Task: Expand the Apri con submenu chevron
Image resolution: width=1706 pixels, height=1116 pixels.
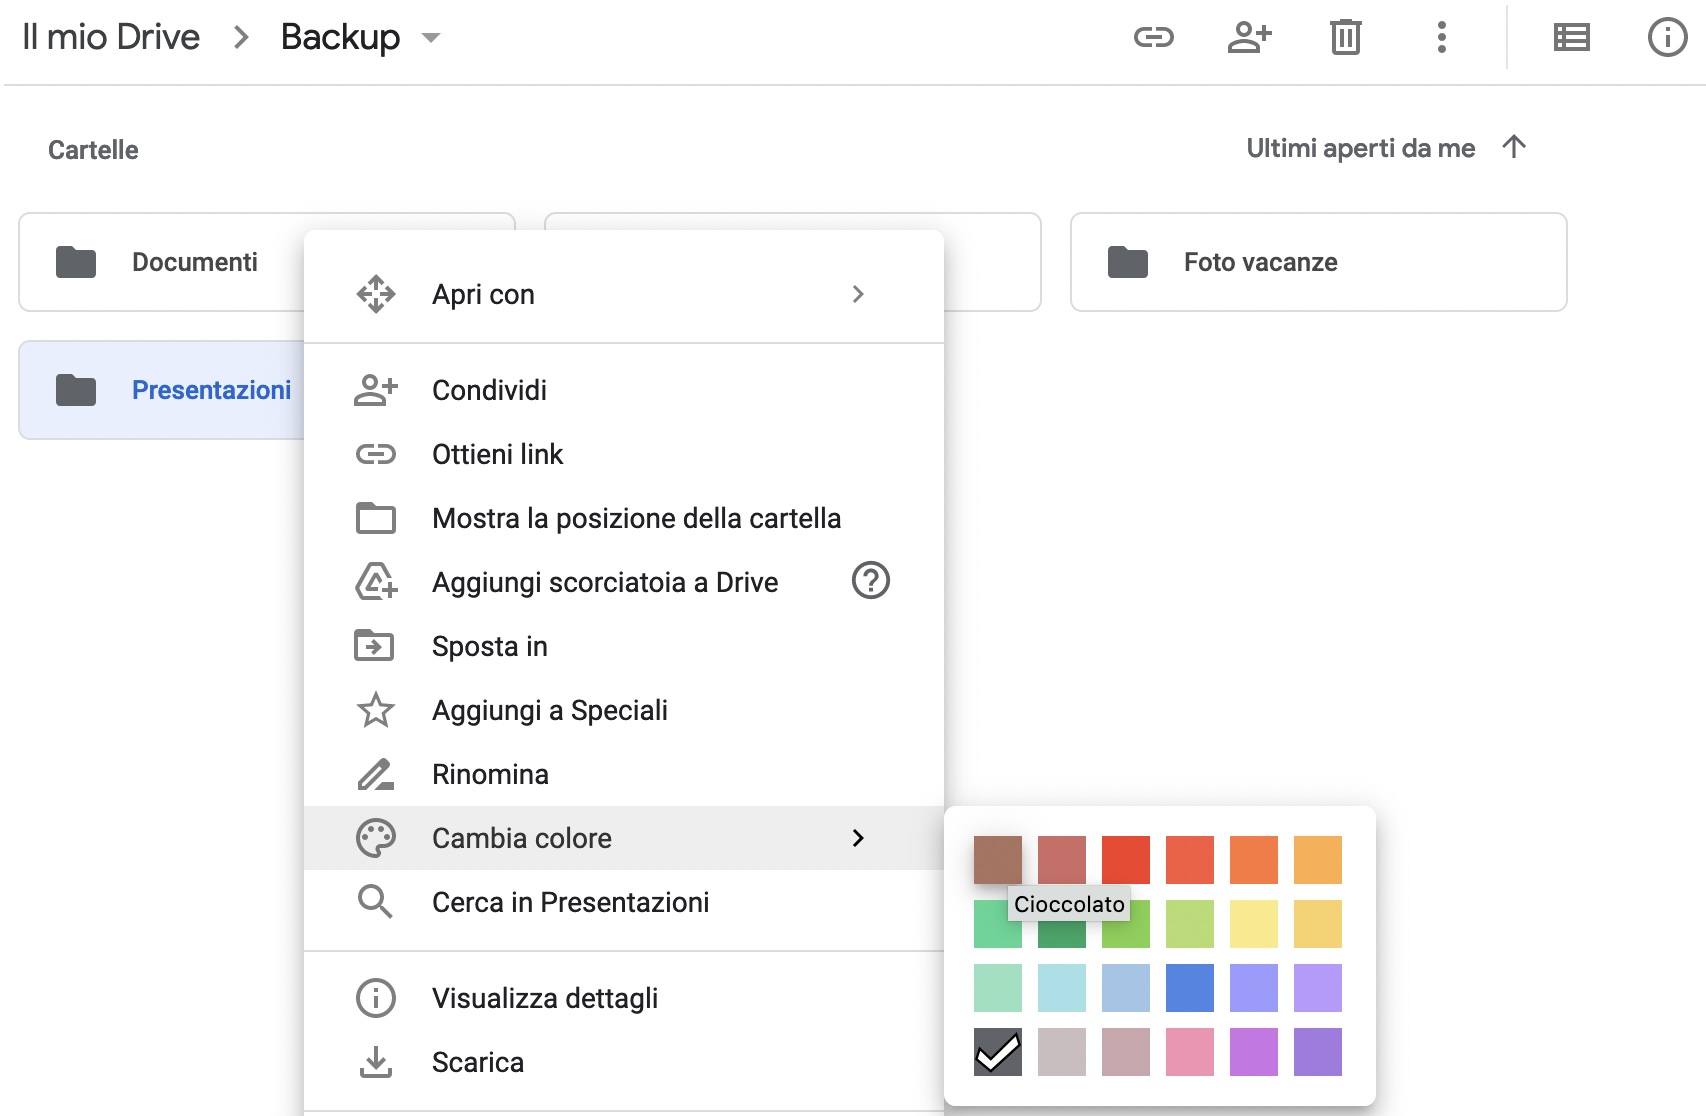Action: [x=858, y=294]
